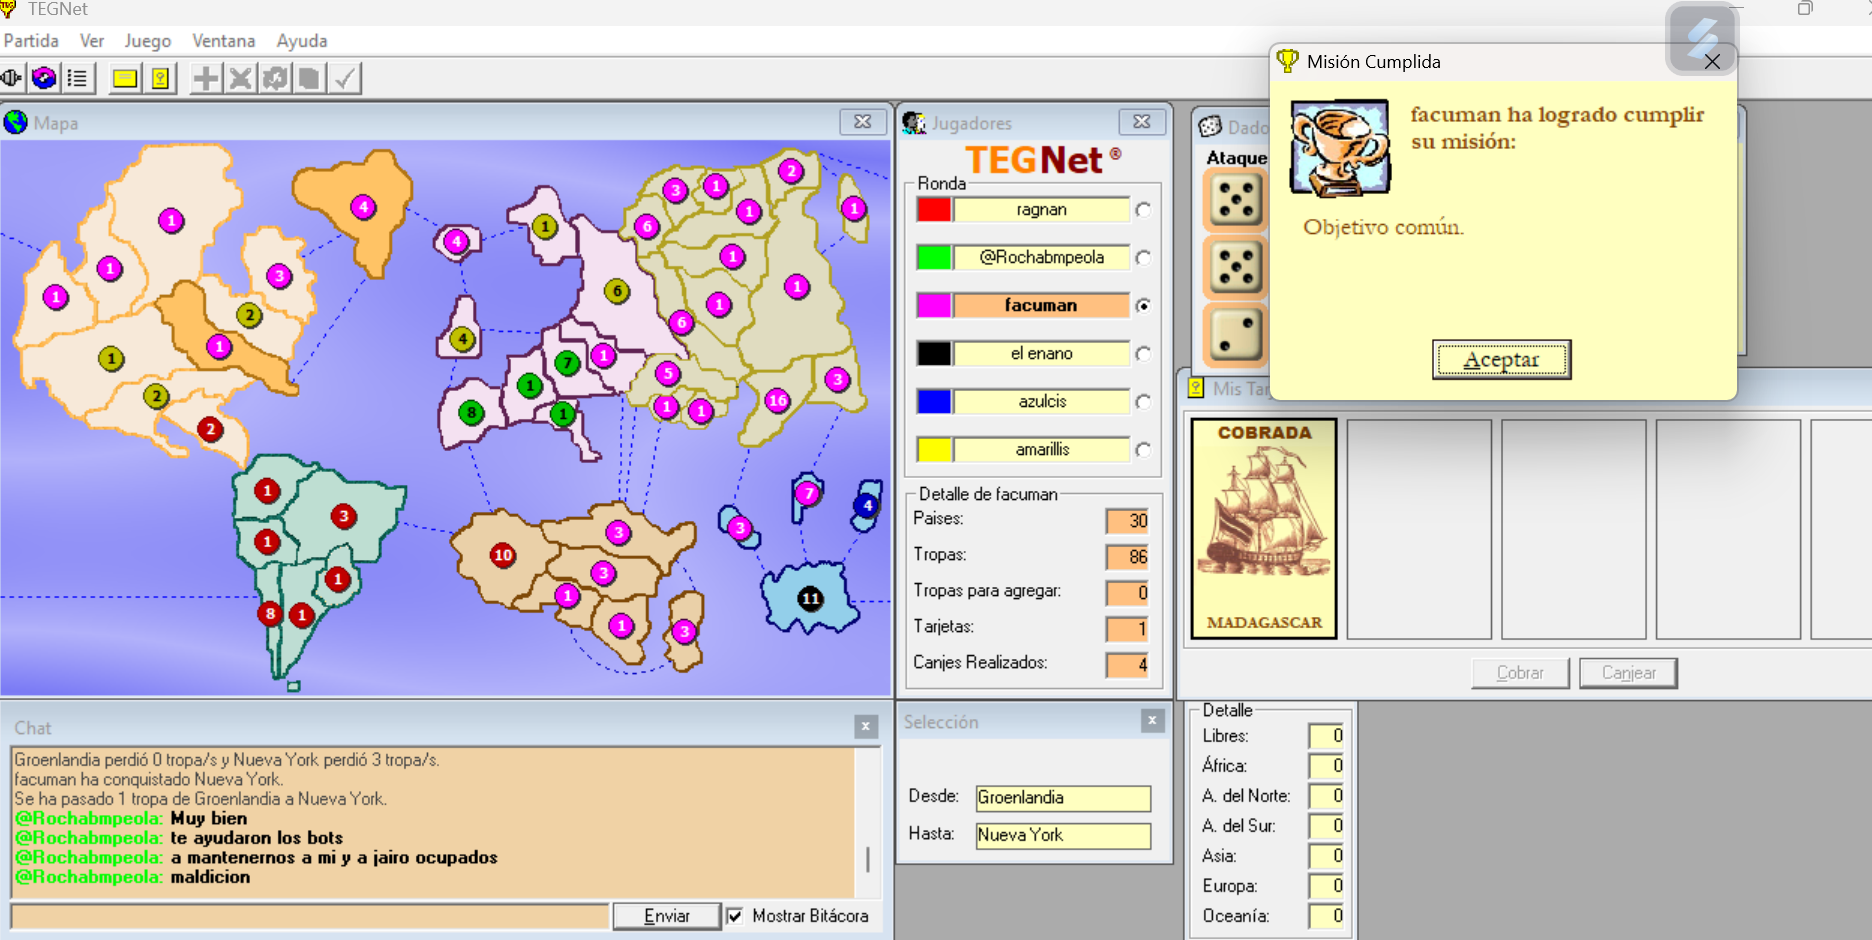Click the Dados panel dice icon
Screen dimensions: 1872x940
coord(1210,127)
